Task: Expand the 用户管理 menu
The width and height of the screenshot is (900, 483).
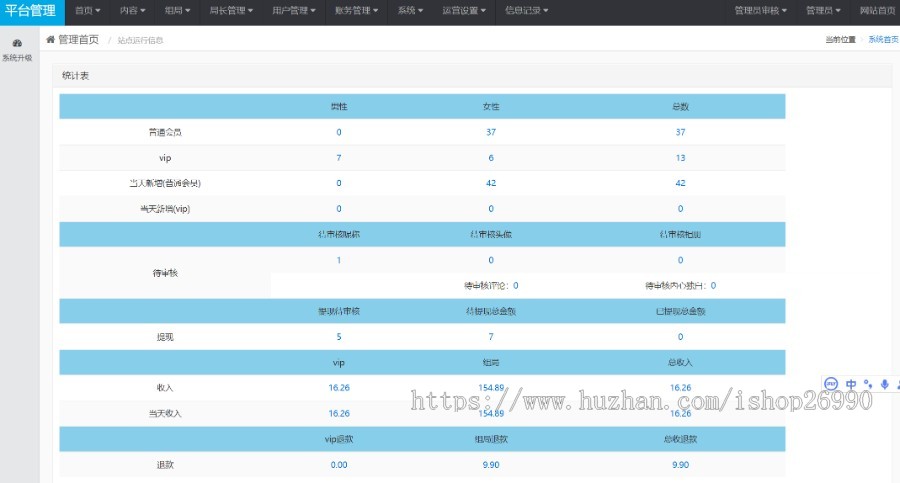Action: click(x=294, y=10)
